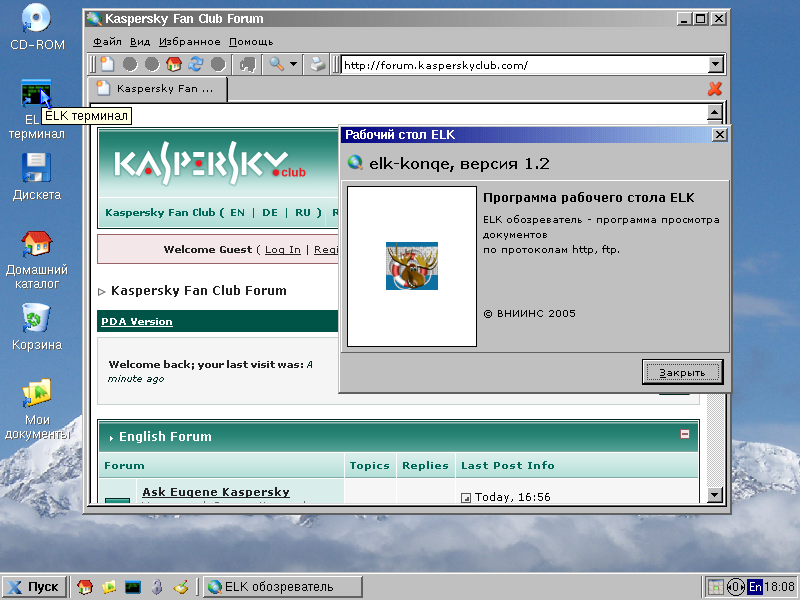Print the page using the printer icon
Image resolution: width=800 pixels, height=600 pixels.
tap(317, 64)
